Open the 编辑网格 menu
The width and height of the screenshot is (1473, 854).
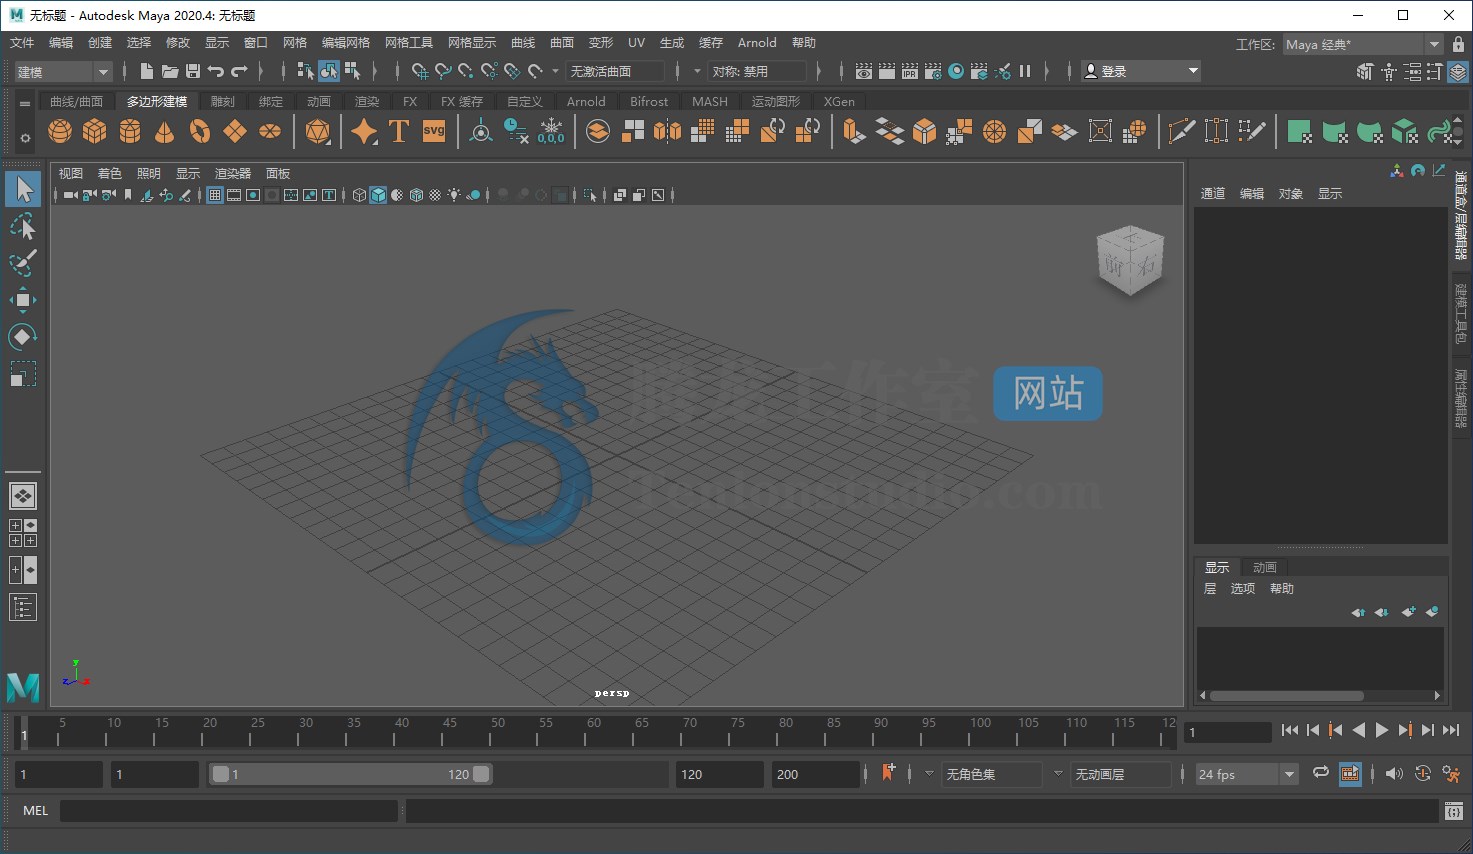click(x=346, y=43)
